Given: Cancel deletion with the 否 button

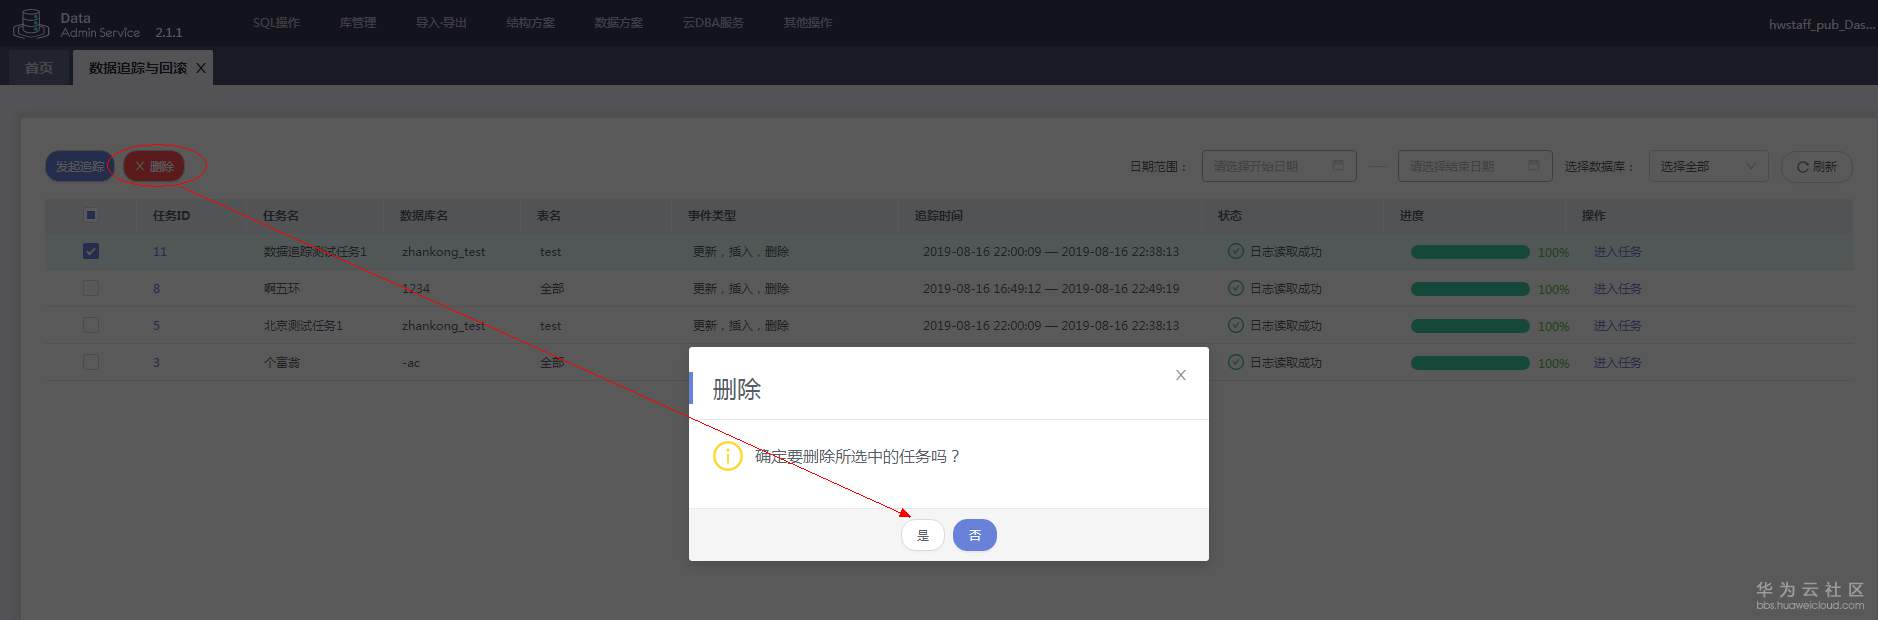Looking at the screenshot, I should 975,535.
